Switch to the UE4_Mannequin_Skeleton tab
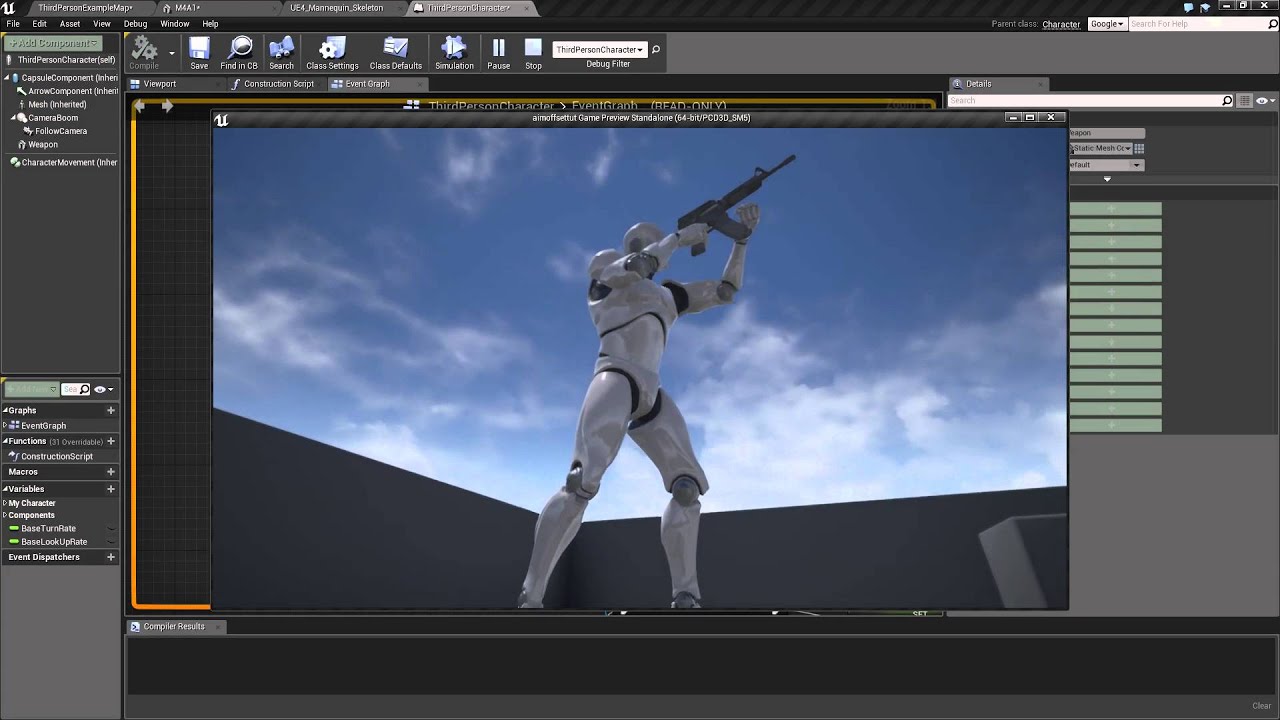 (x=336, y=8)
